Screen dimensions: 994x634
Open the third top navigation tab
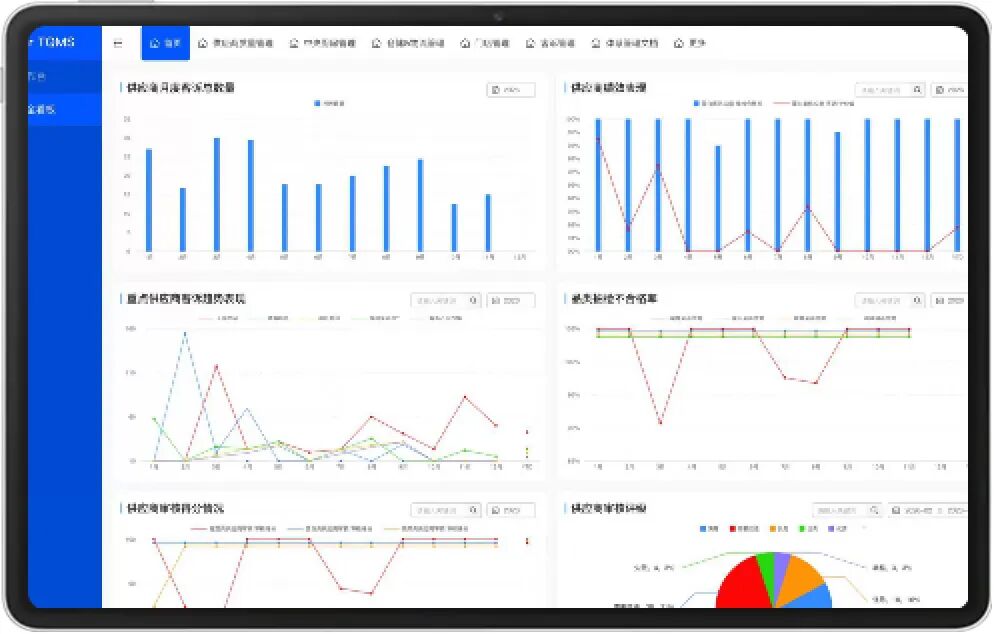click(322, 43)
